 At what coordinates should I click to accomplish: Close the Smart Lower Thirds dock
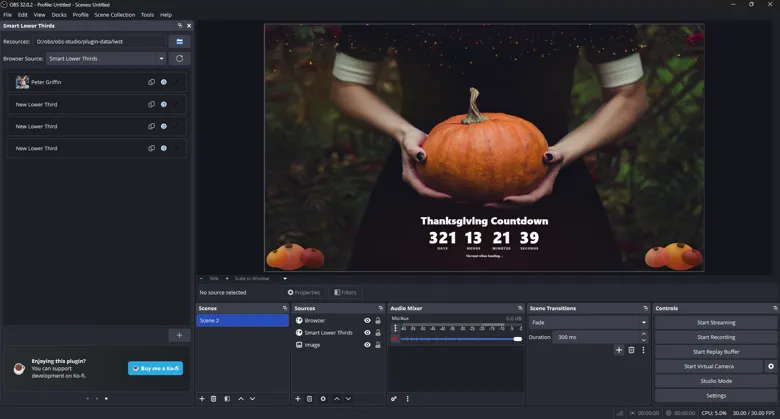point(189,25)
